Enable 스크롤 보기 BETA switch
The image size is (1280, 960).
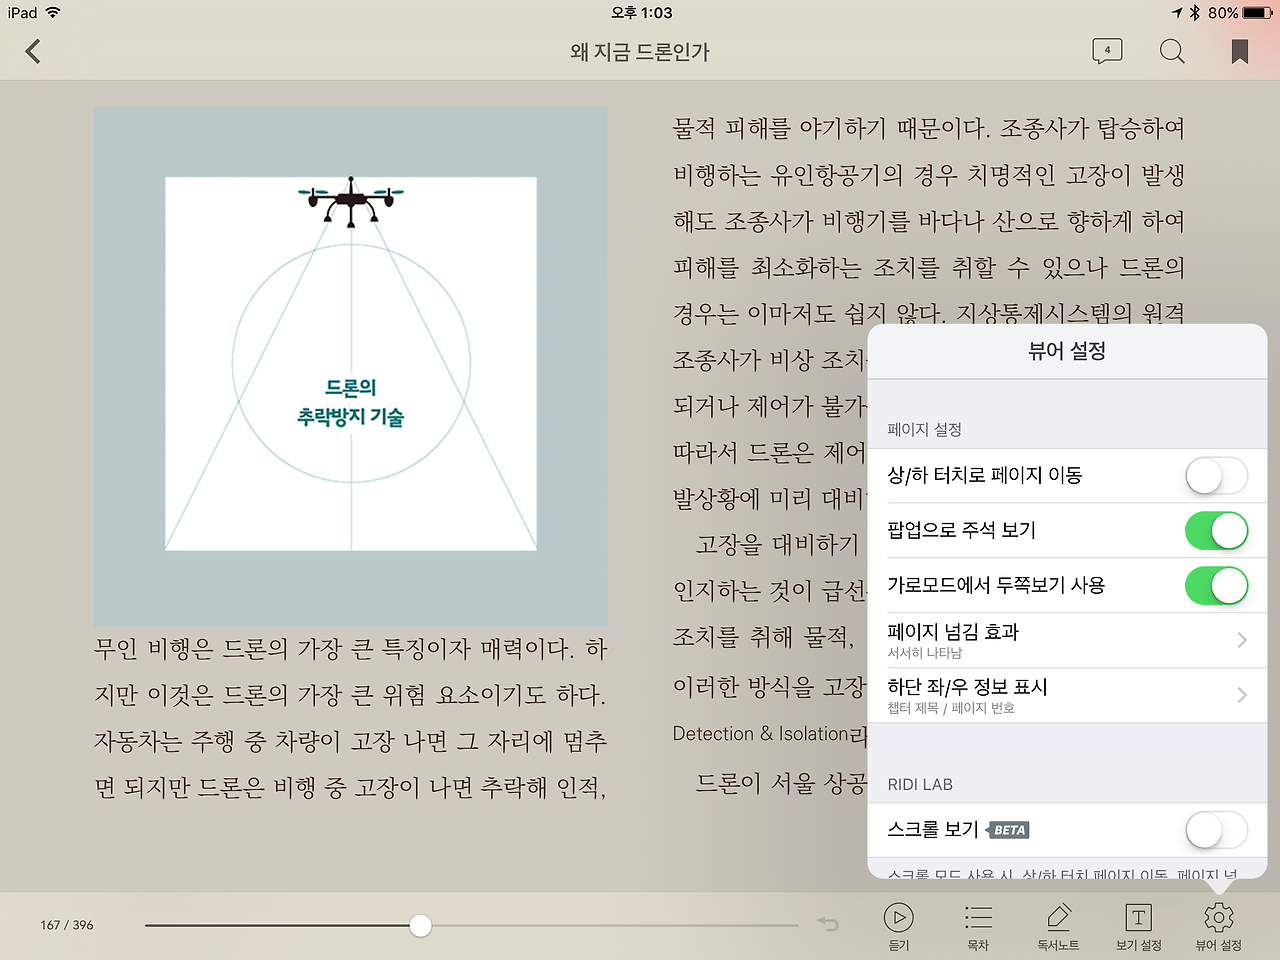coord(1216,830)
